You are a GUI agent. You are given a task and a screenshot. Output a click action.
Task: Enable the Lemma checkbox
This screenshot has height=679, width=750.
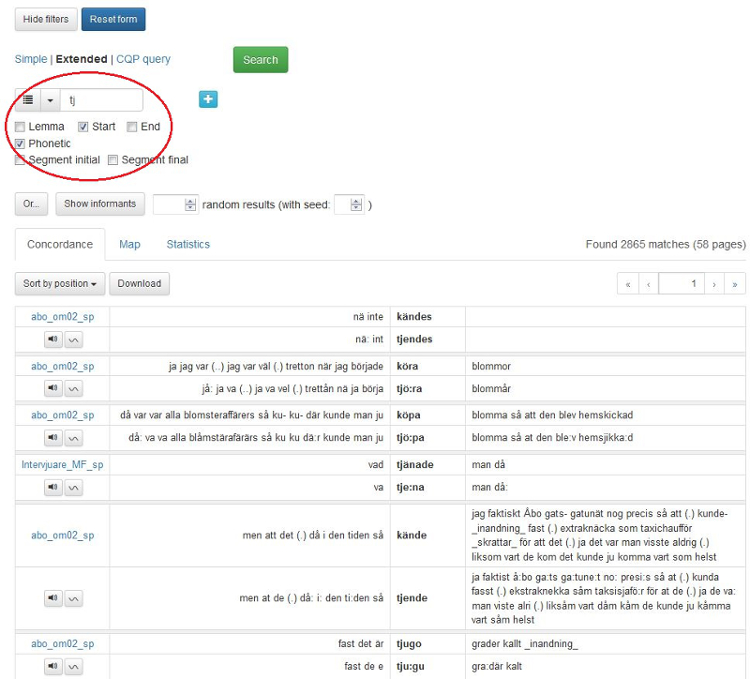point(21,127)
